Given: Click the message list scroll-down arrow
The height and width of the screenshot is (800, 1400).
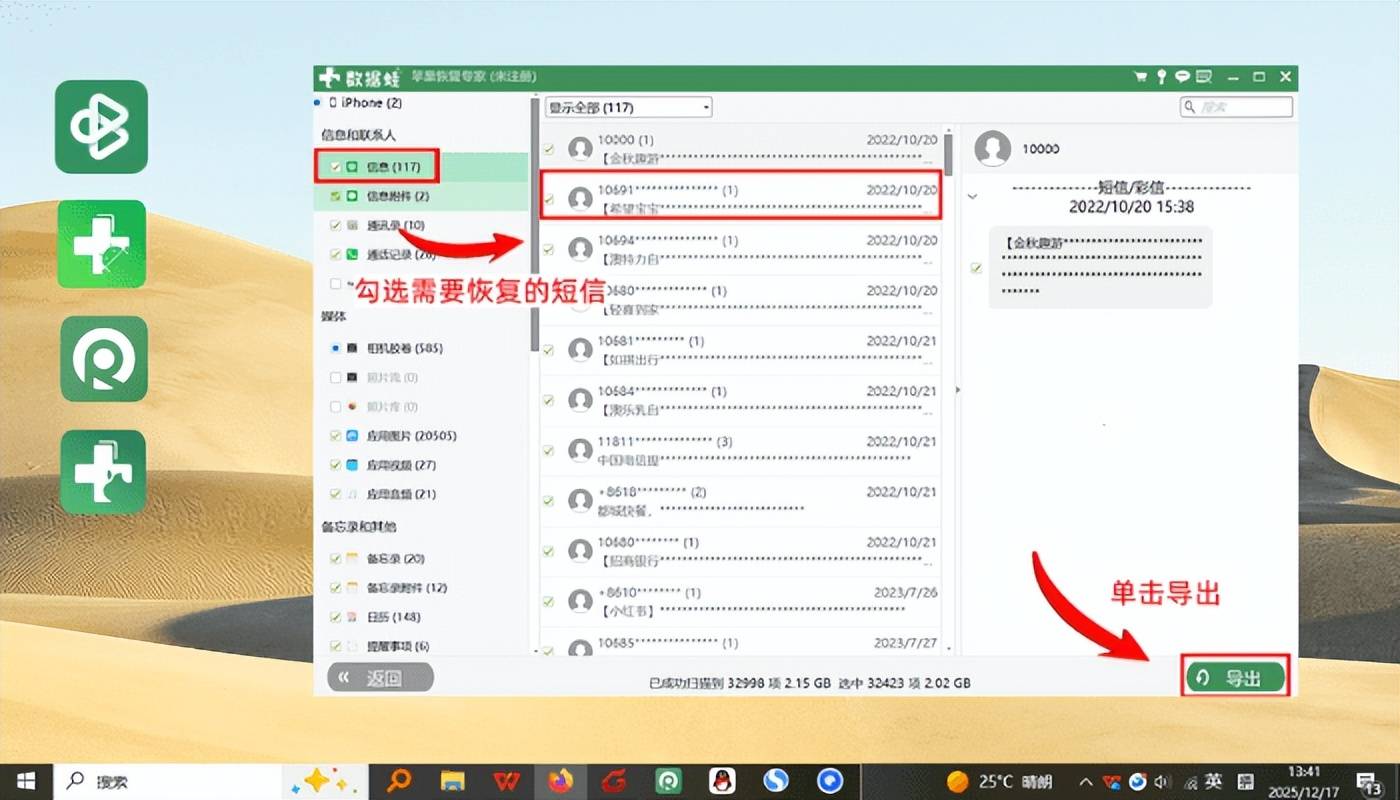Looking at the screenshot, I should pos(948,649).
